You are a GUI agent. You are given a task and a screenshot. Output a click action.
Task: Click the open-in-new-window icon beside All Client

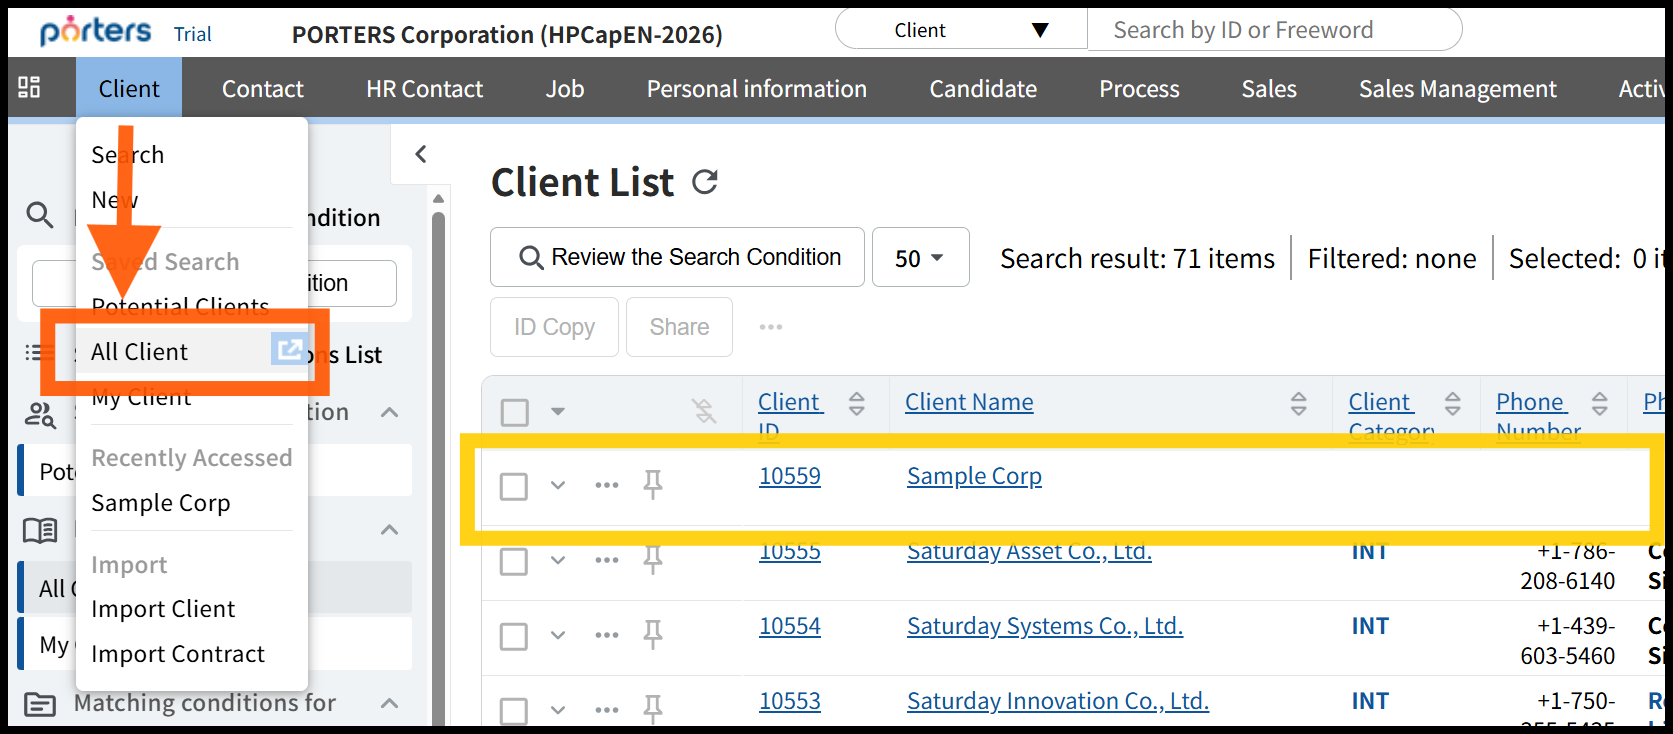pyautogui.click(x=288, y=349)
